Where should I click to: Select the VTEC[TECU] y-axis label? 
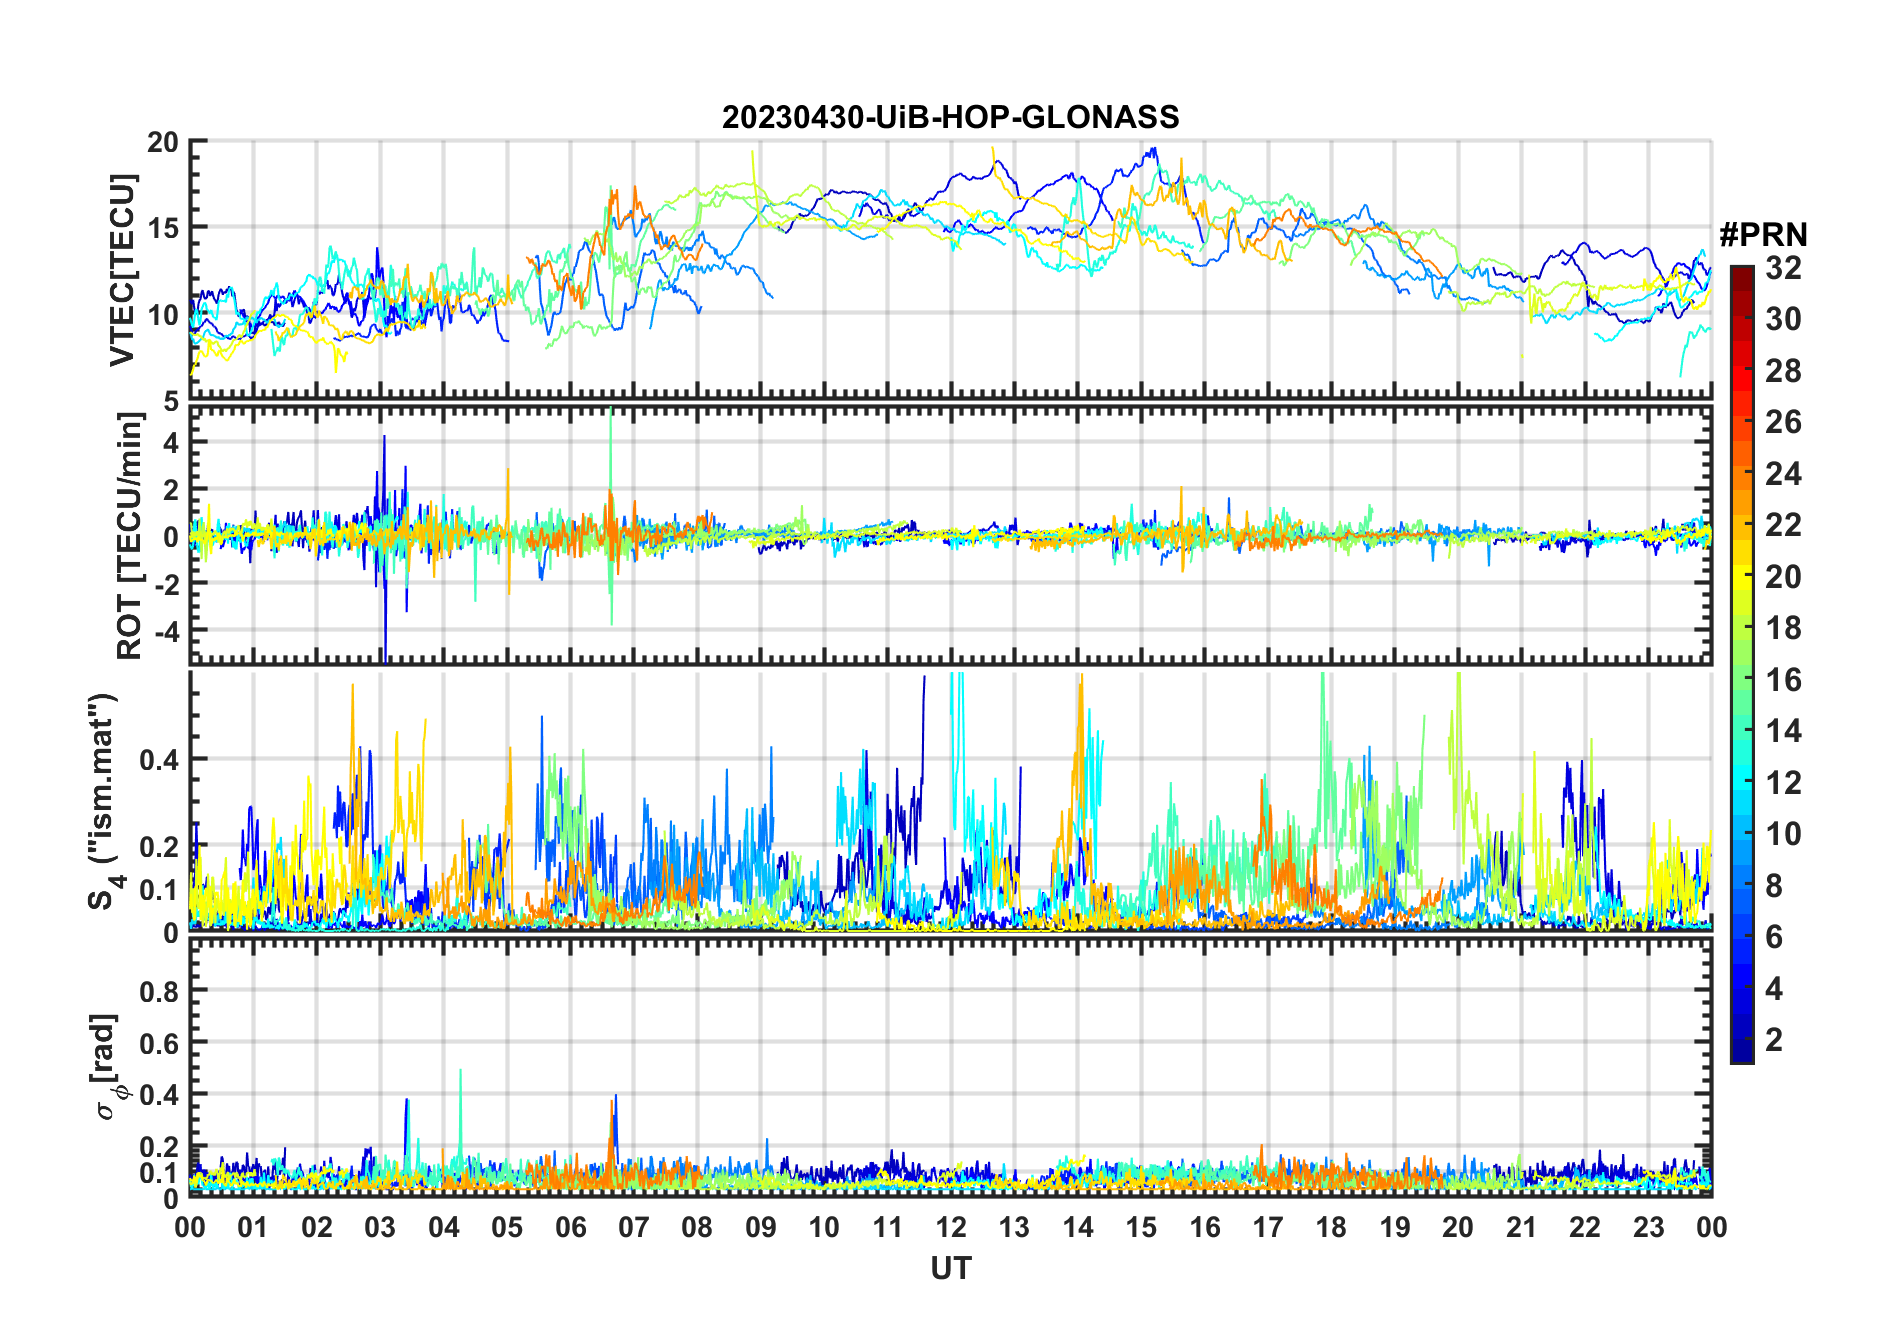(x=122, y=270)
